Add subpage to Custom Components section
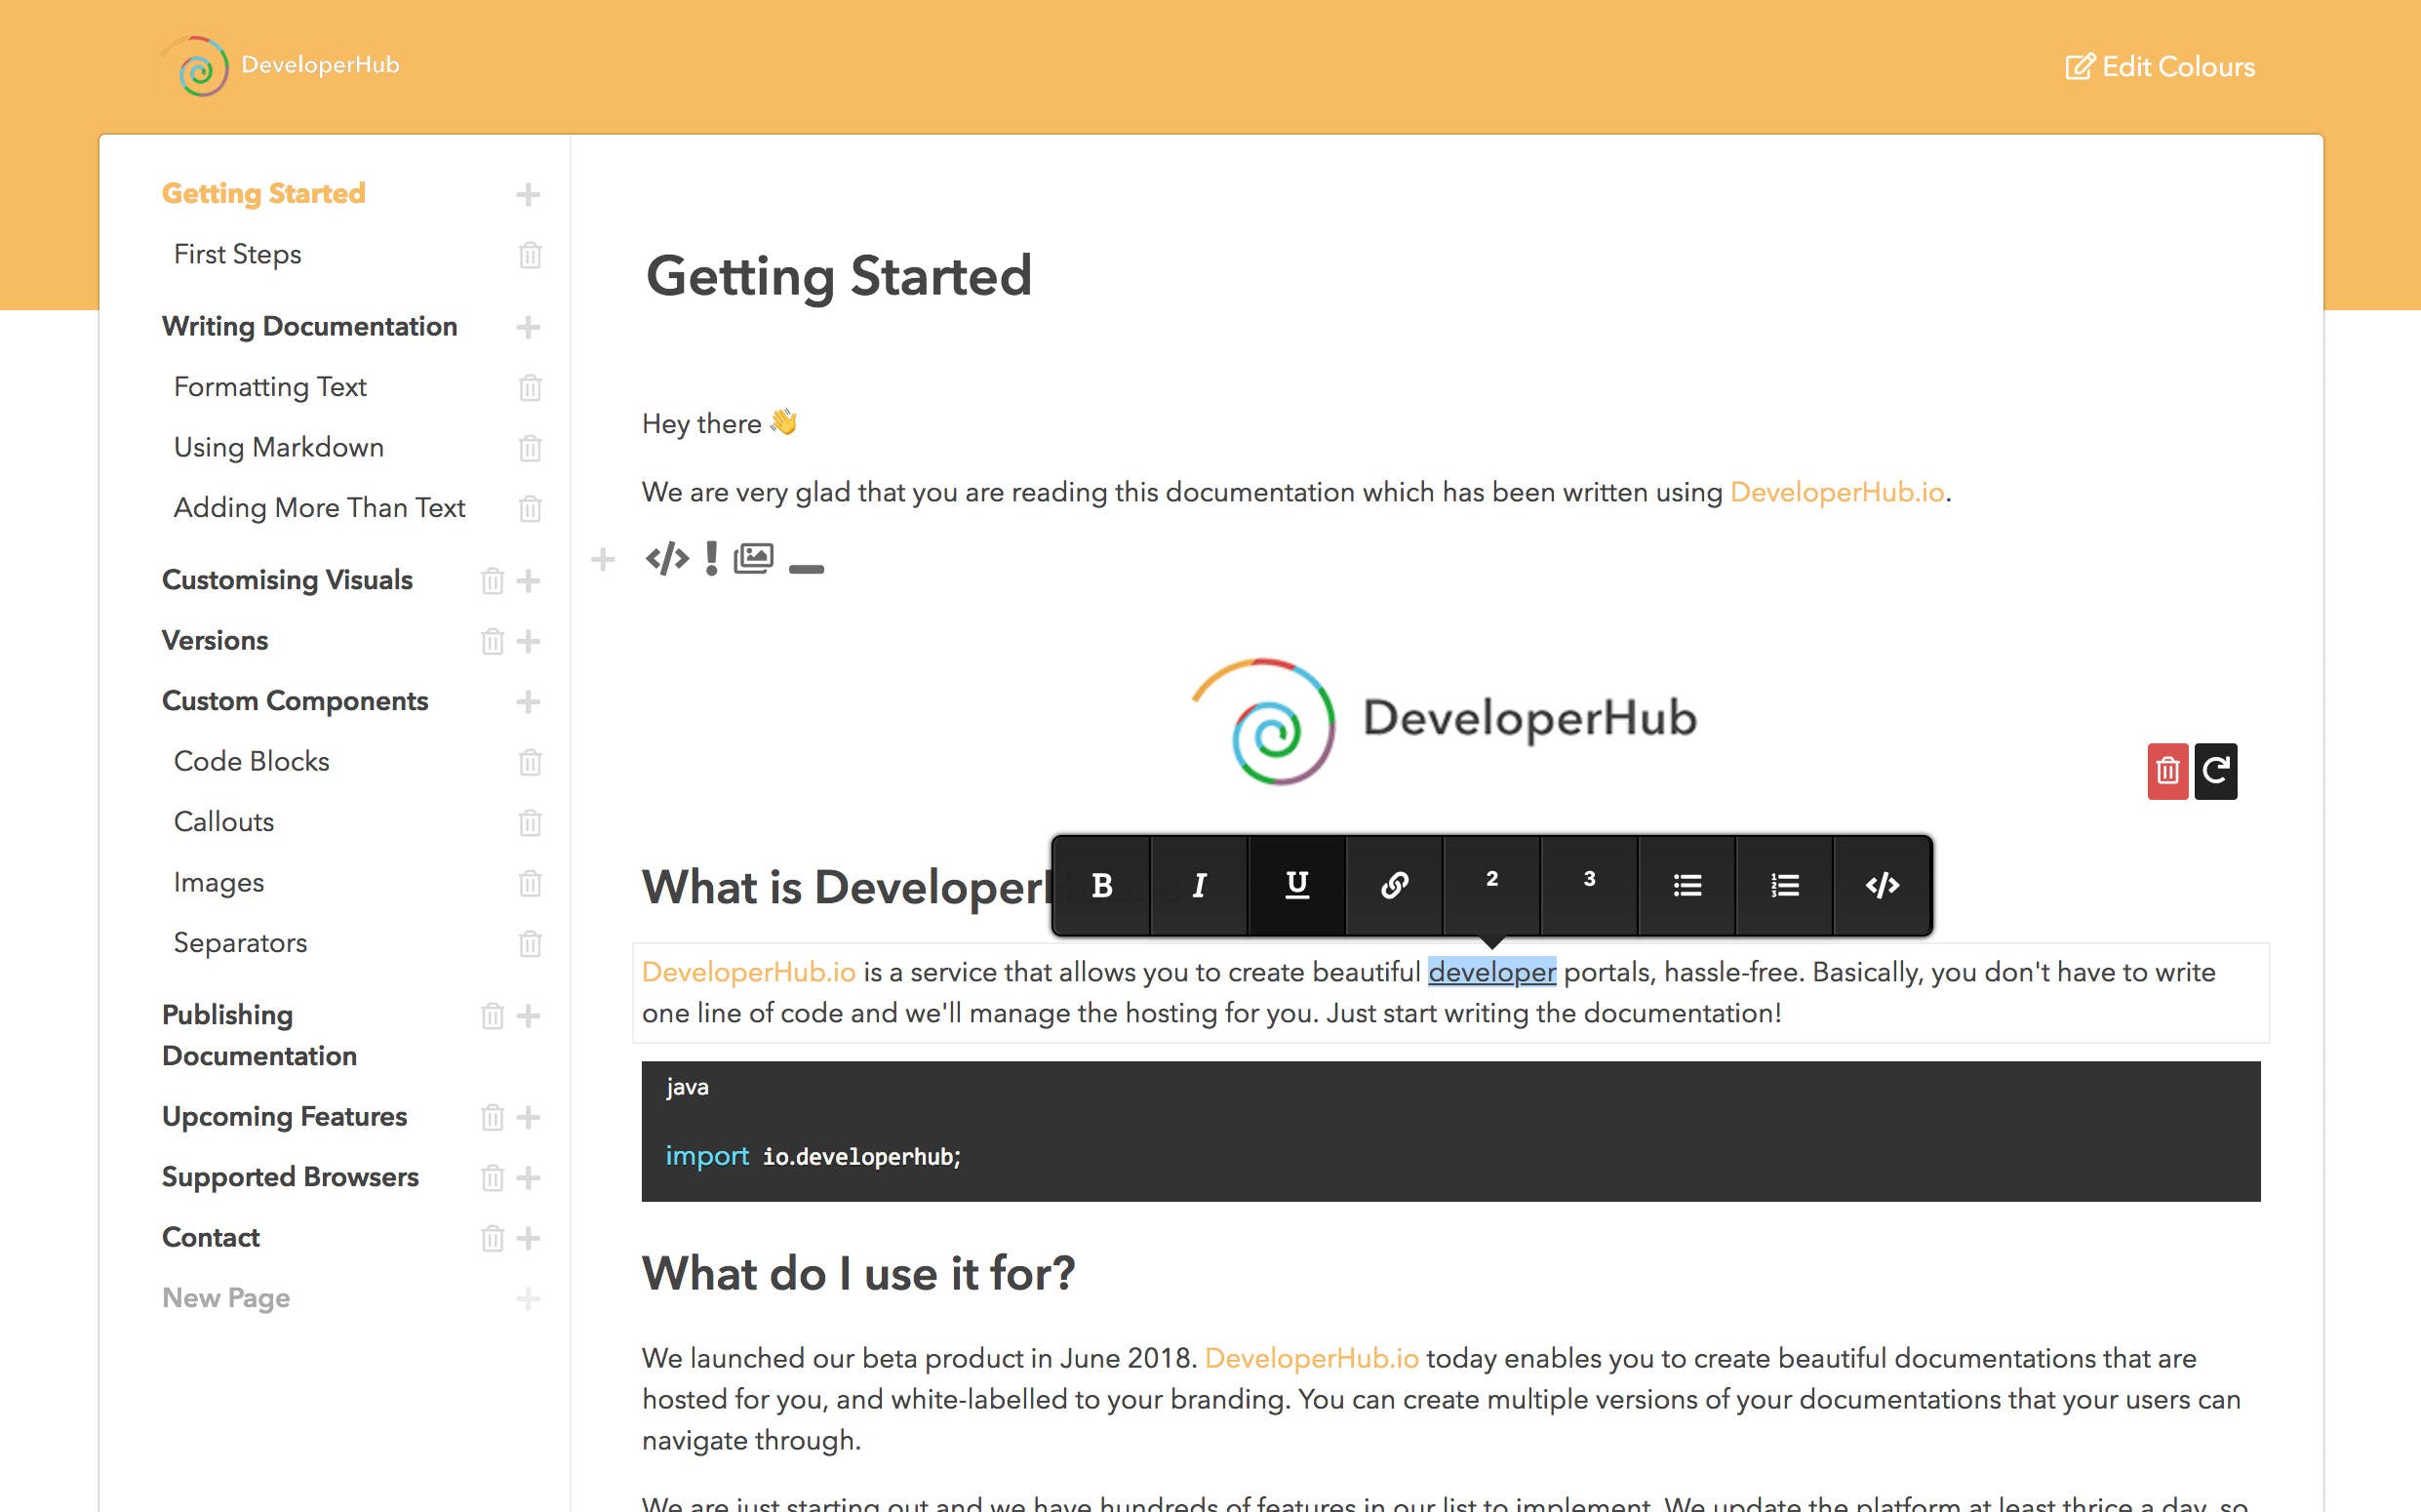 coord(528,702)
